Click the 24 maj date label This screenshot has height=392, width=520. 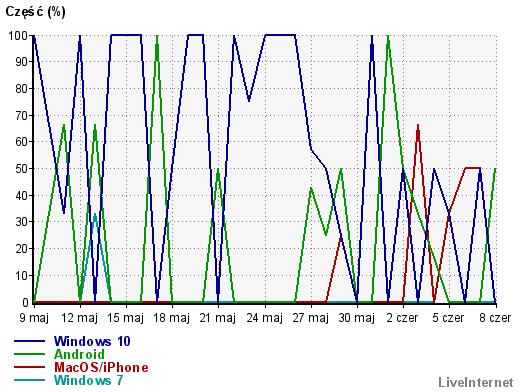click(265, 318)
